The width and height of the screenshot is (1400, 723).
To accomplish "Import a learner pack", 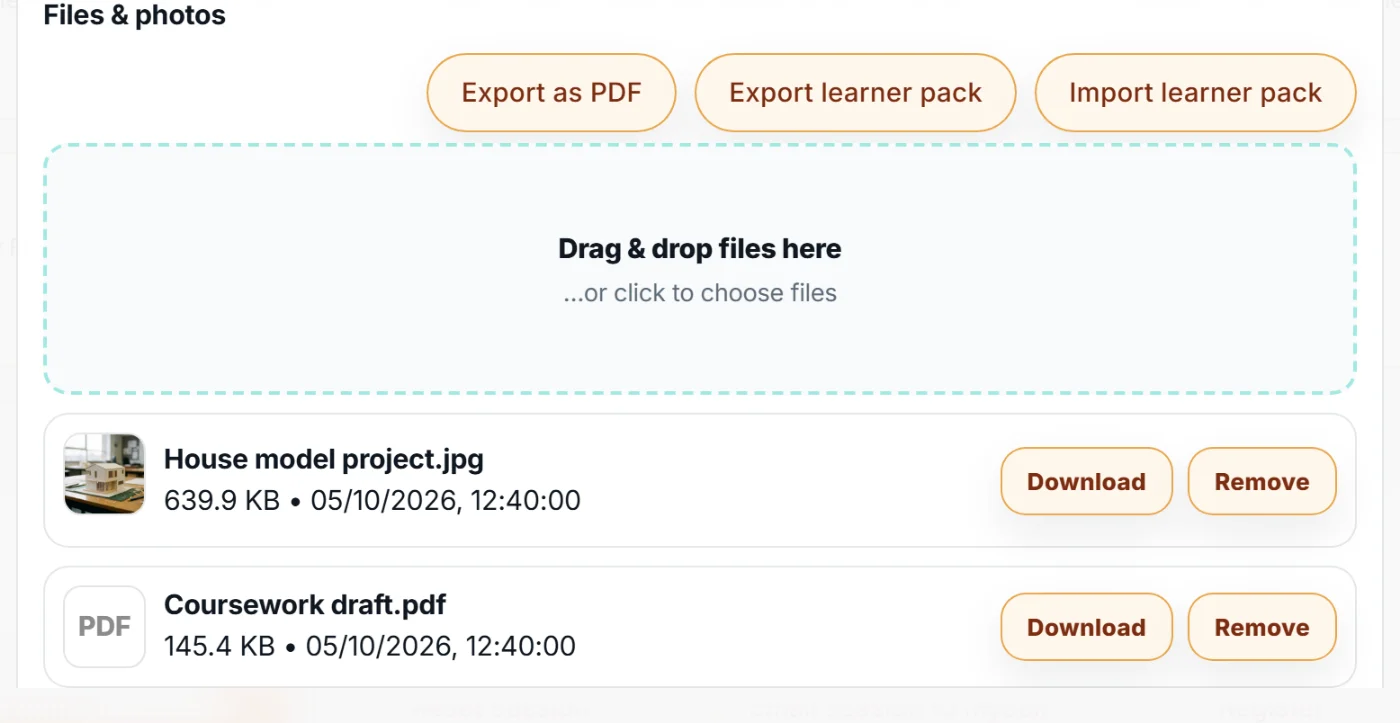I will pyautogui.click(x=1195, y=93).
